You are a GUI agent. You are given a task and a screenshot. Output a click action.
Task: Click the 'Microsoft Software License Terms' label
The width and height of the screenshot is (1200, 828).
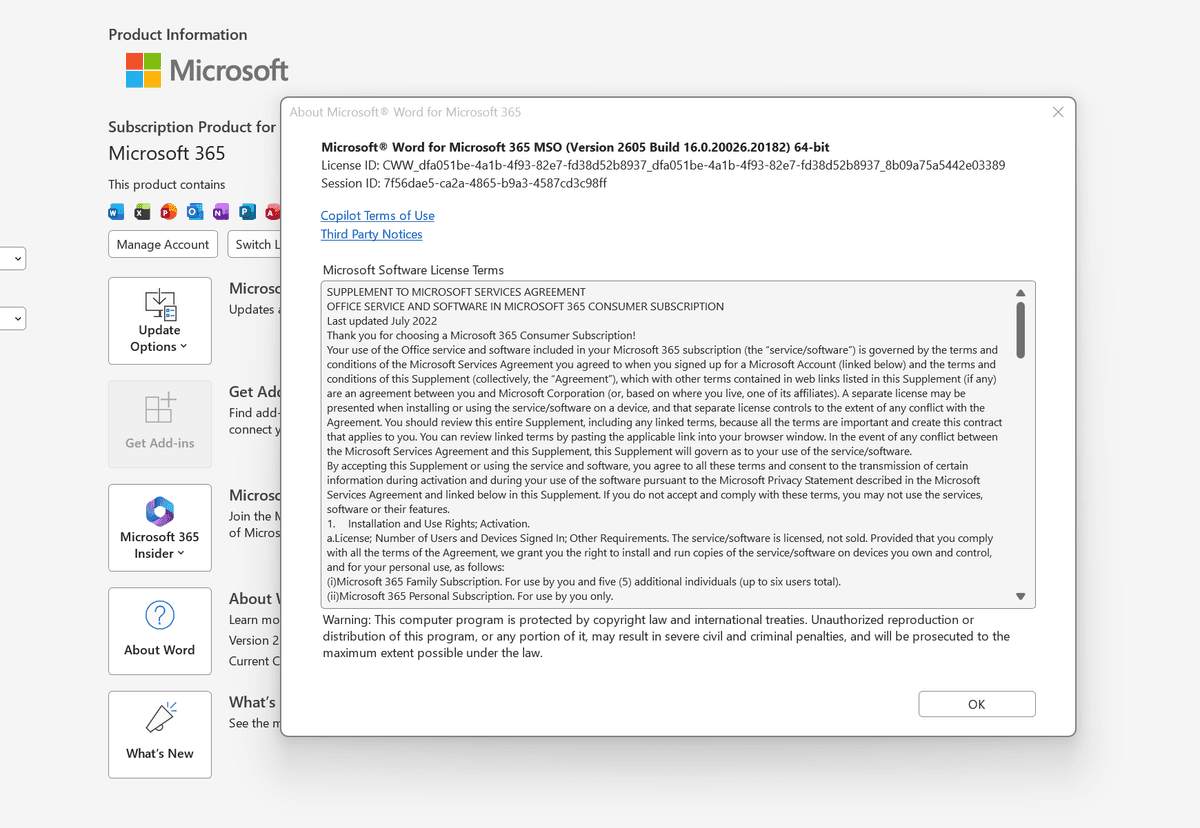[413, 270]
